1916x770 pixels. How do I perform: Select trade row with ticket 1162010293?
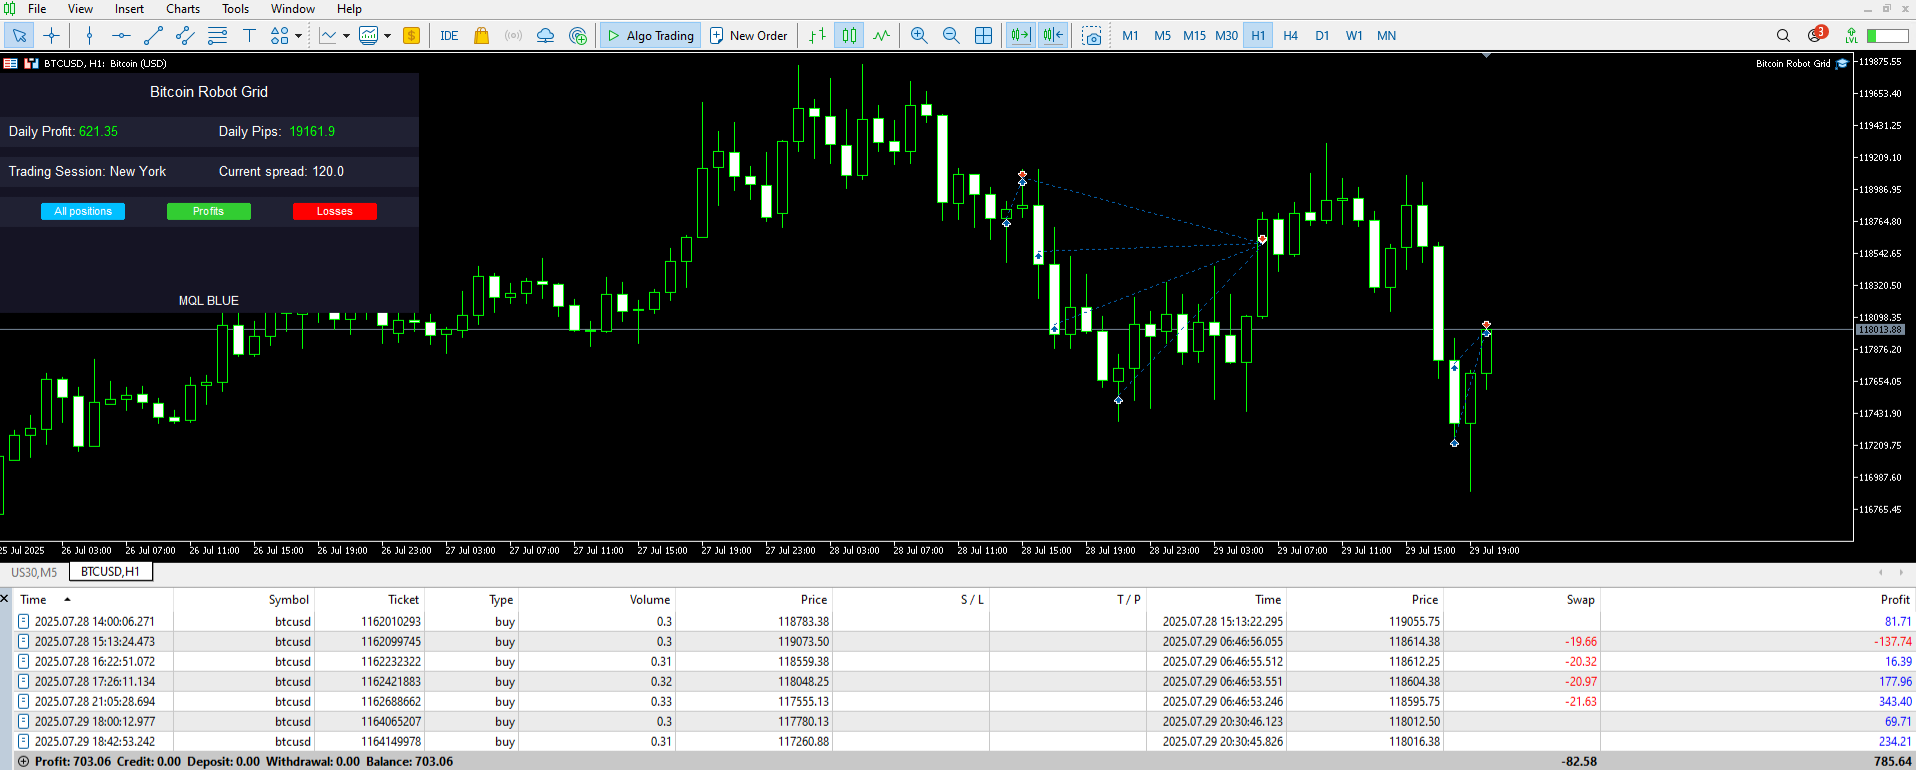[964, 622]
